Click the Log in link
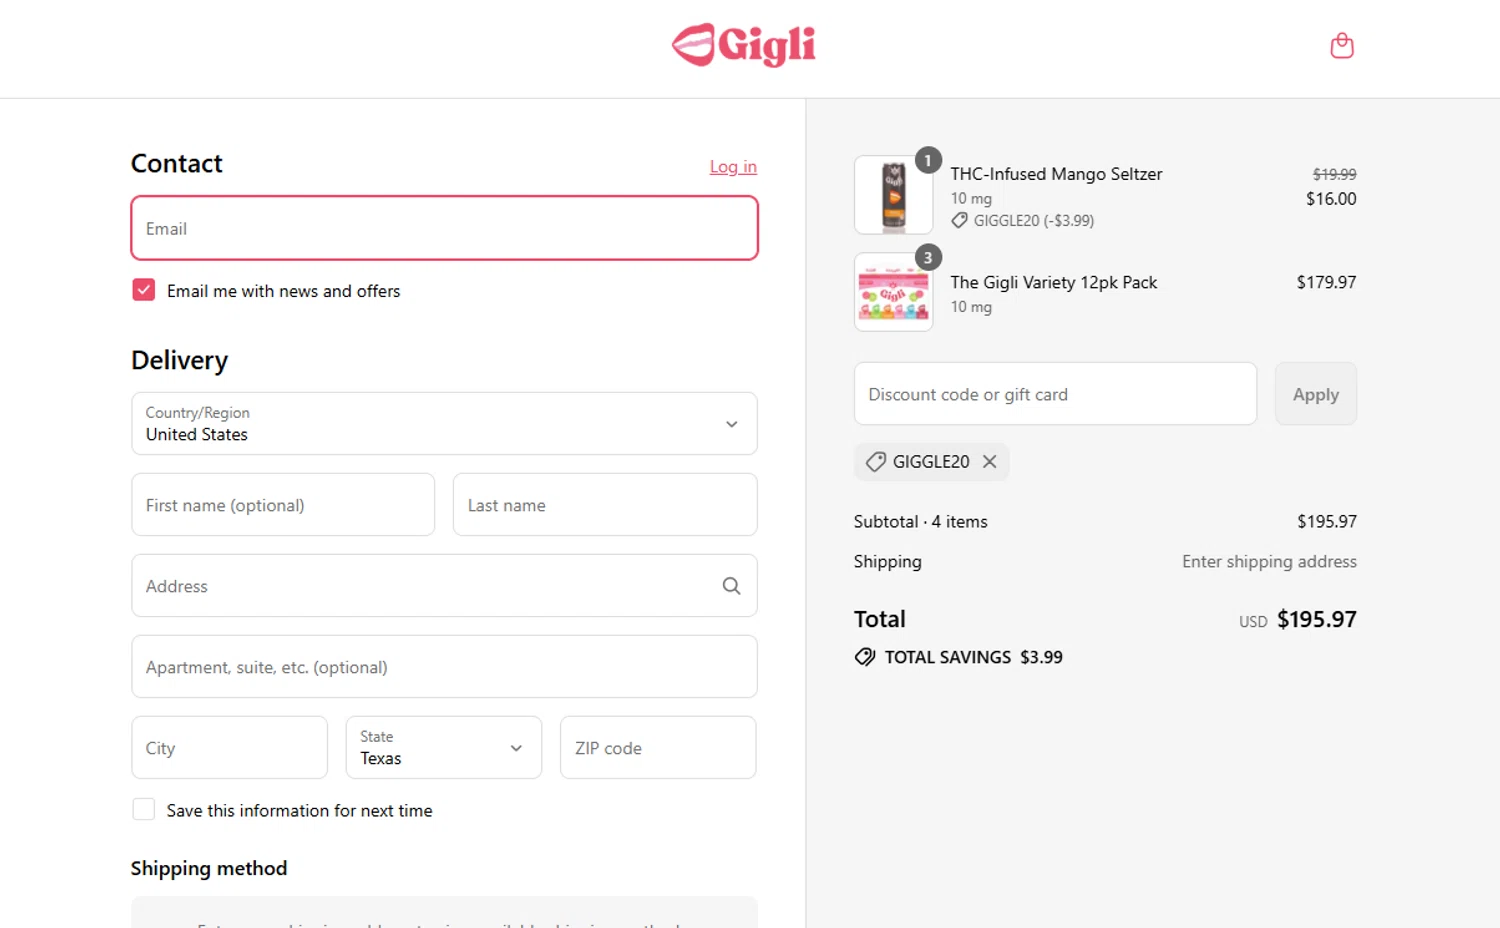Viewport: 1500px width, 928px height. point(733,167)
